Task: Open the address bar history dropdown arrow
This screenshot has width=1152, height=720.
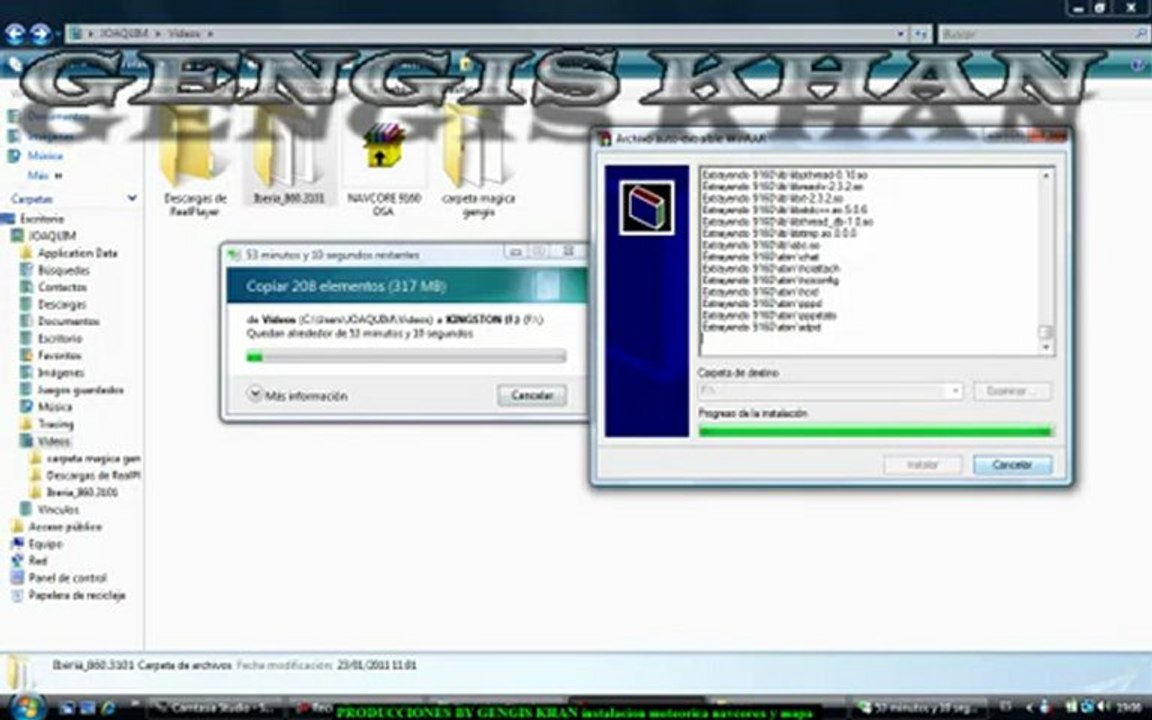Action: tap(900, 34)
